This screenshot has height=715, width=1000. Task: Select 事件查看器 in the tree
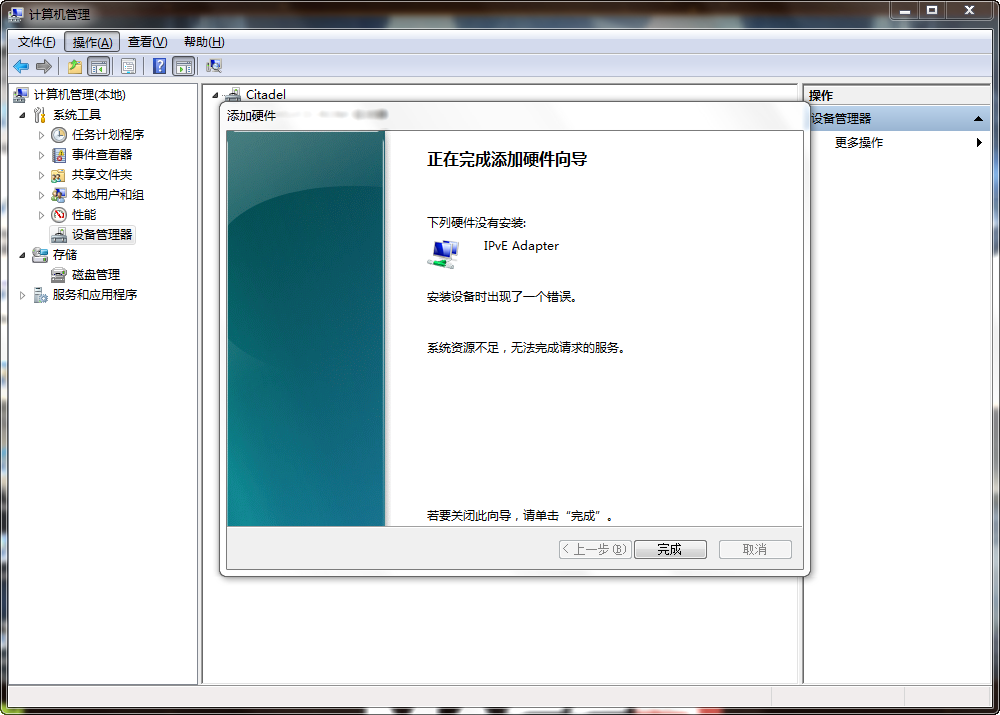click(101, 155)
